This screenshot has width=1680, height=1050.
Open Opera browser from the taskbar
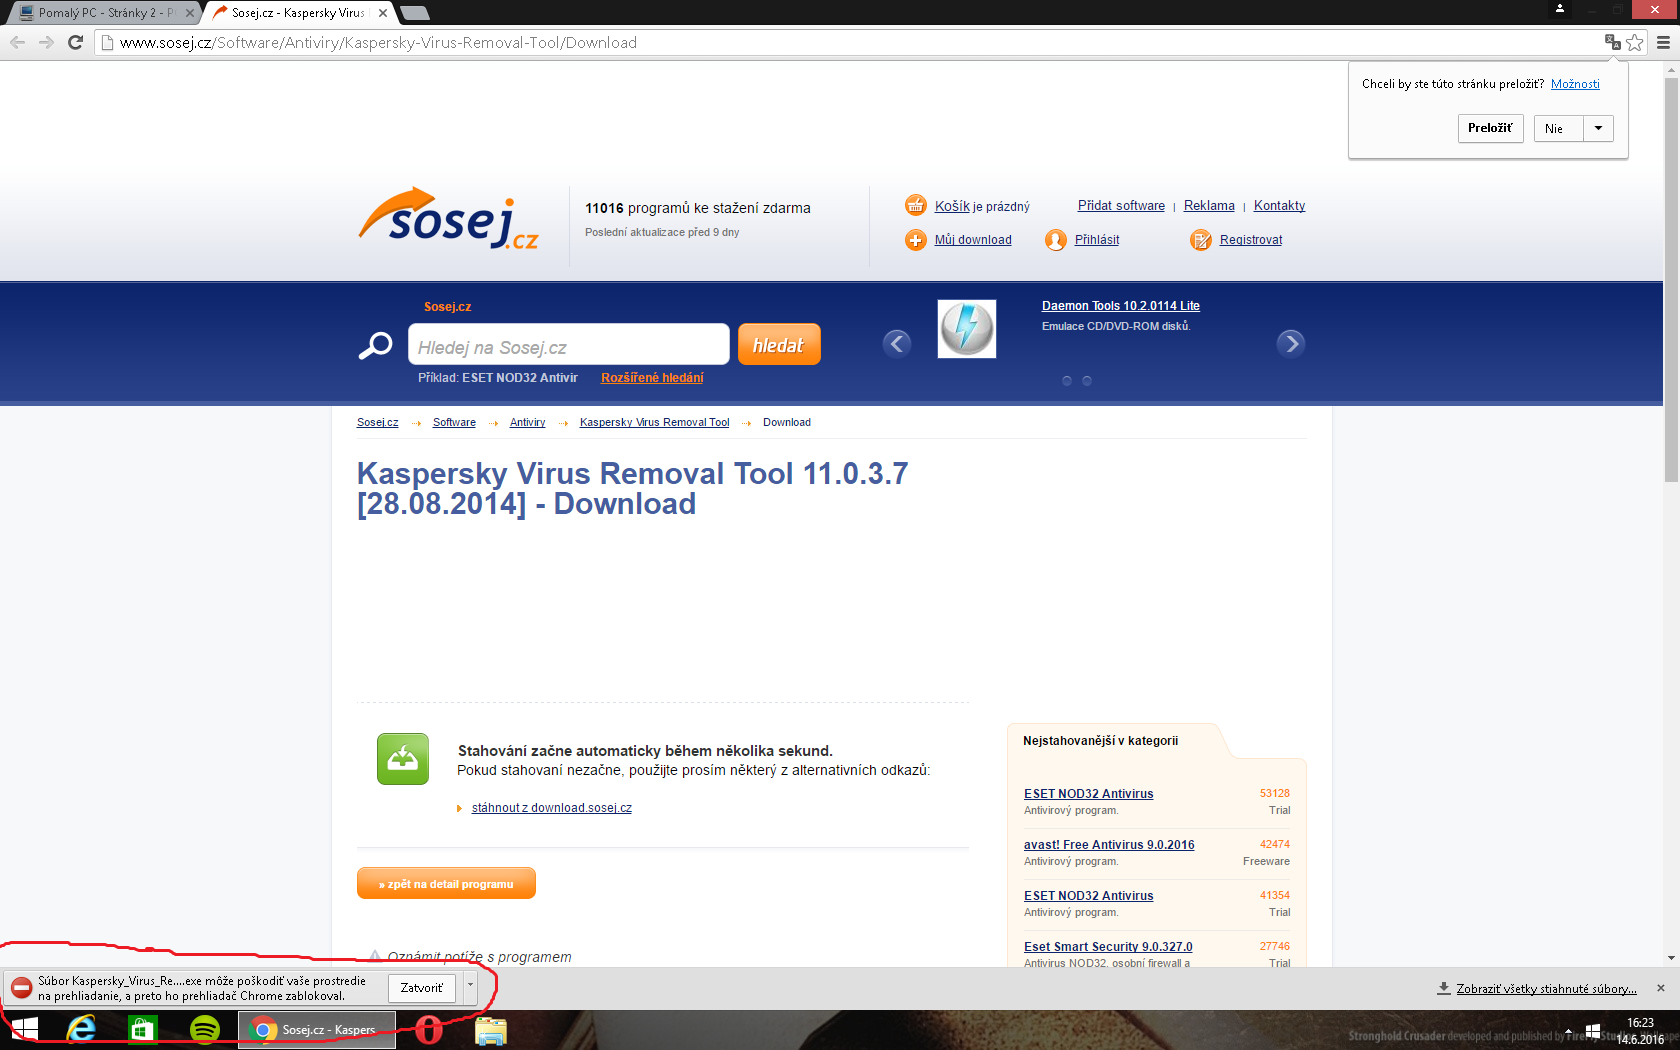(x=429, y=1029)
